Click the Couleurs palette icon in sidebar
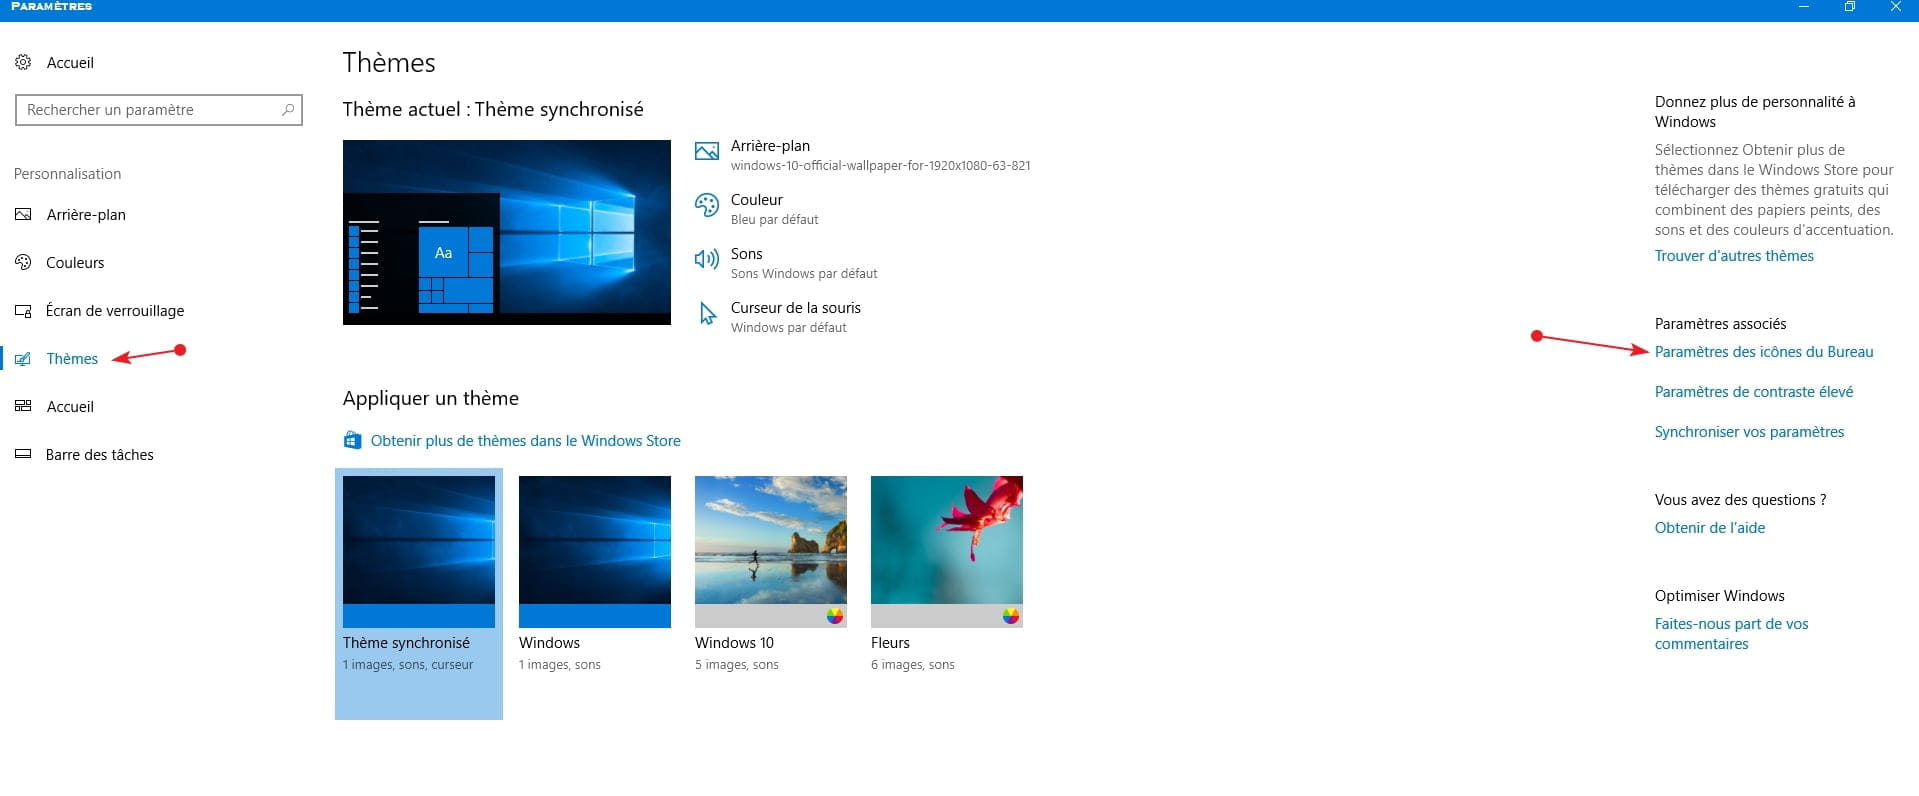The width and height of the screenshot is (1919, 796). pos(23,262)
